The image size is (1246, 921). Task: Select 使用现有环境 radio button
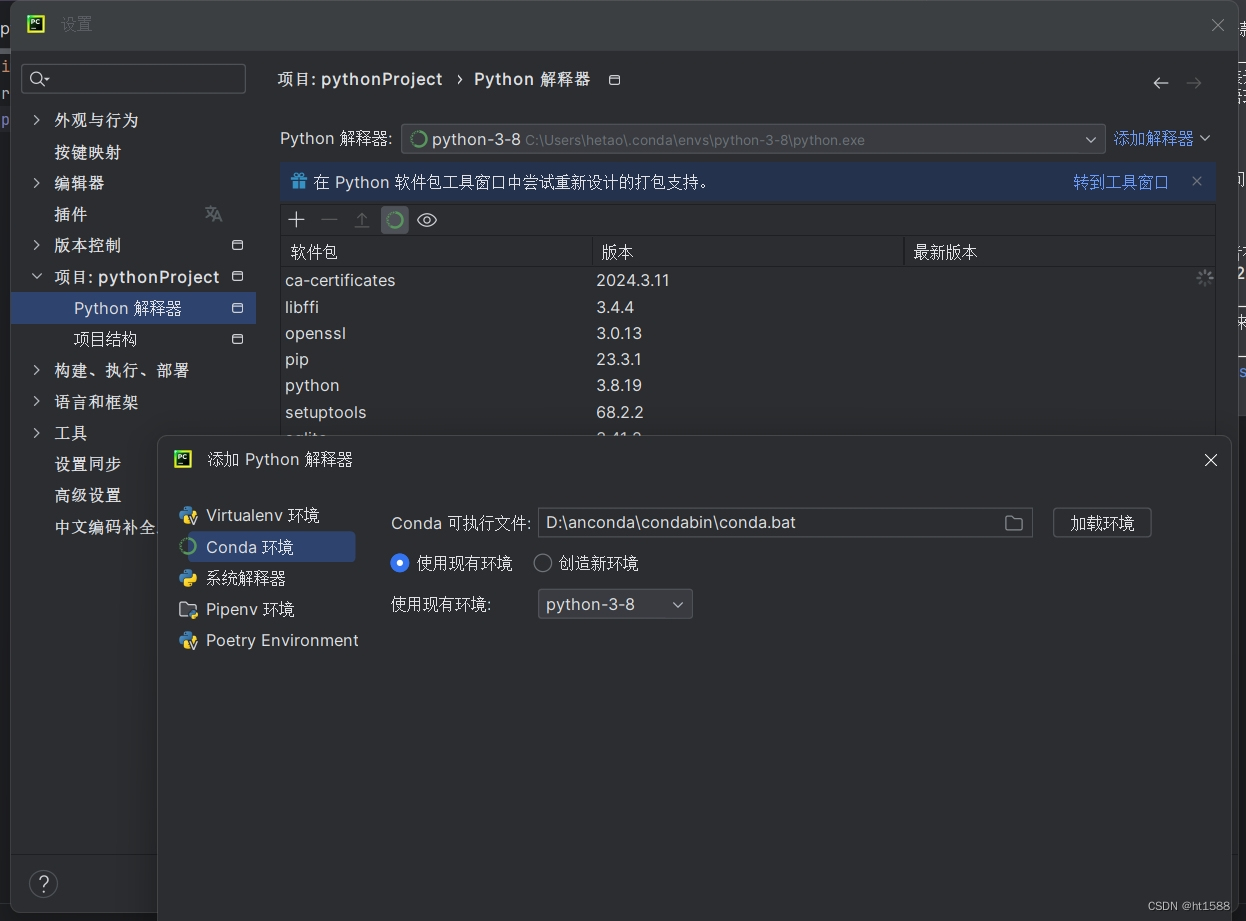[x=400, y=563]
